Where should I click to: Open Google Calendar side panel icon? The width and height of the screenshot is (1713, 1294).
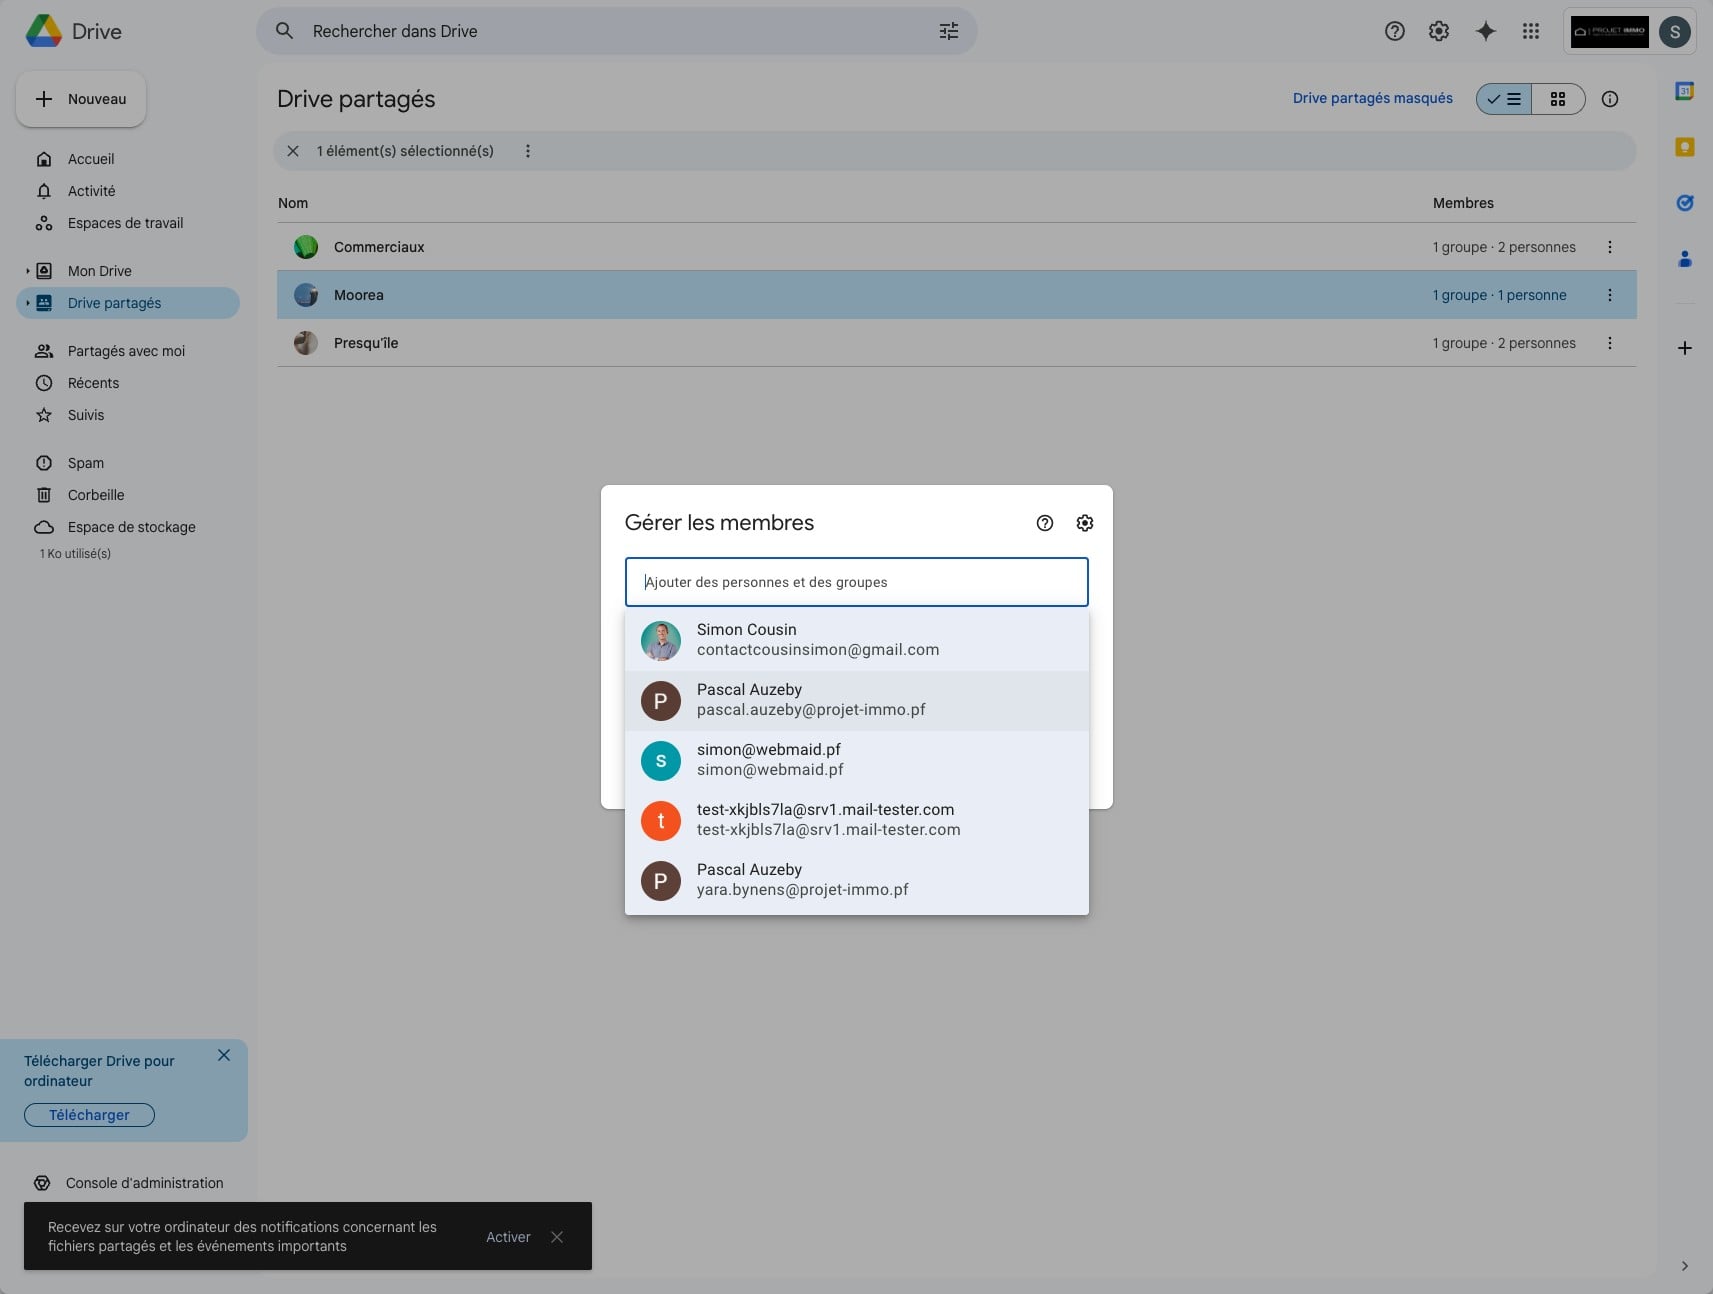click(x=1684, y=91)
